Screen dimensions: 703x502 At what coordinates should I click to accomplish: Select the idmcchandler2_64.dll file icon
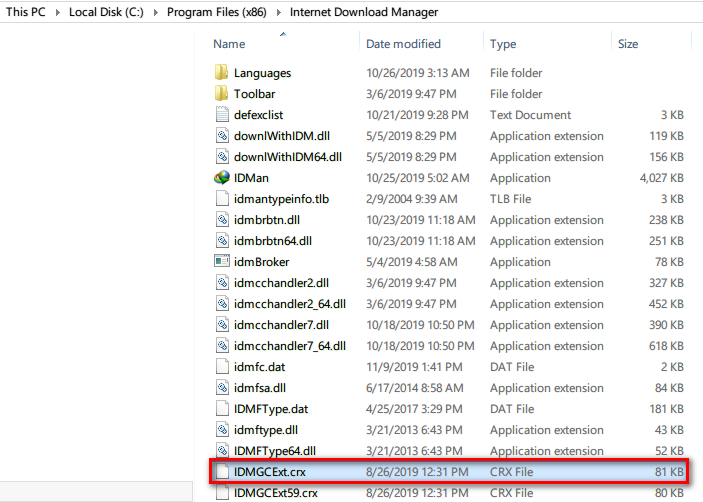point(222,303)
